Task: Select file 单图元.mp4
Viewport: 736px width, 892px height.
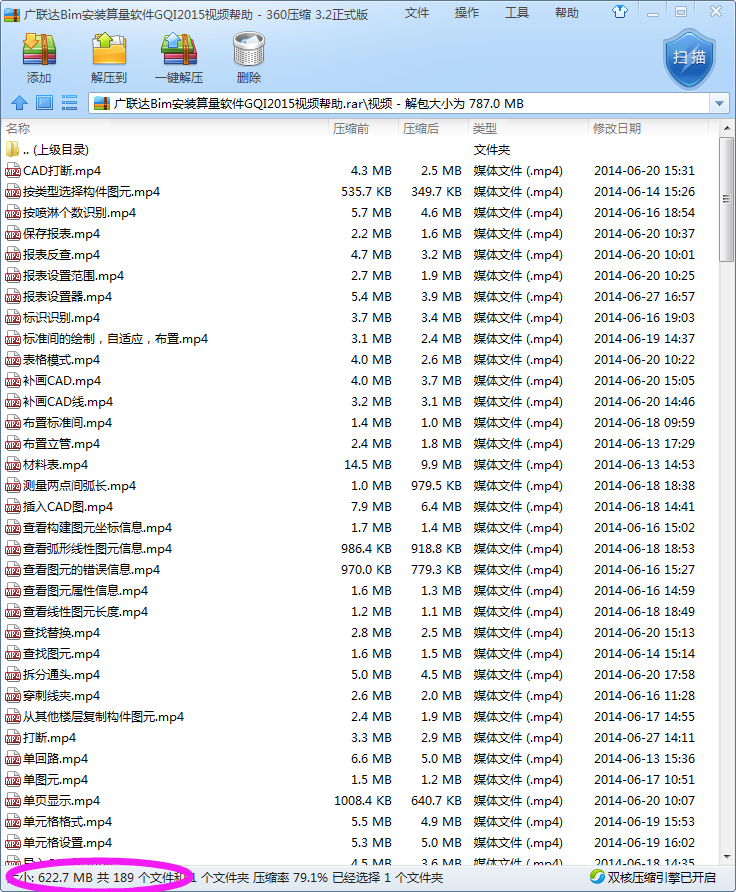Action: [55, 780]
